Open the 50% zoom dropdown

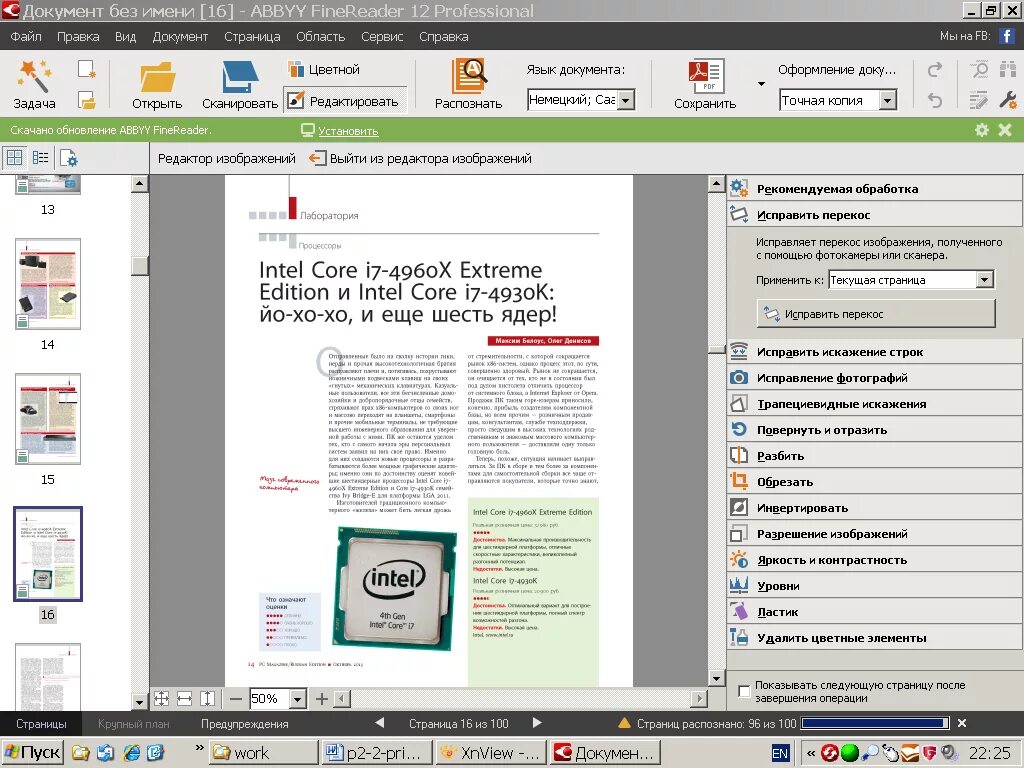click(x=297, y=699)
